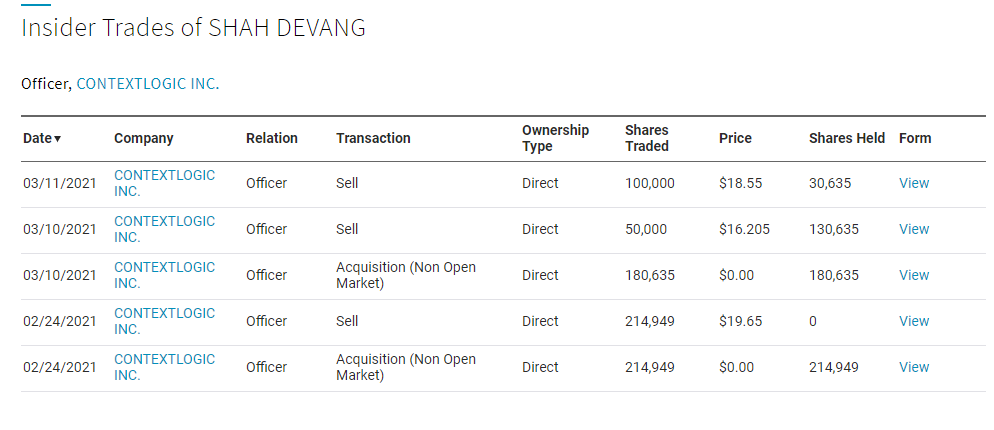Click the Transaction column header

pos(373,138)
